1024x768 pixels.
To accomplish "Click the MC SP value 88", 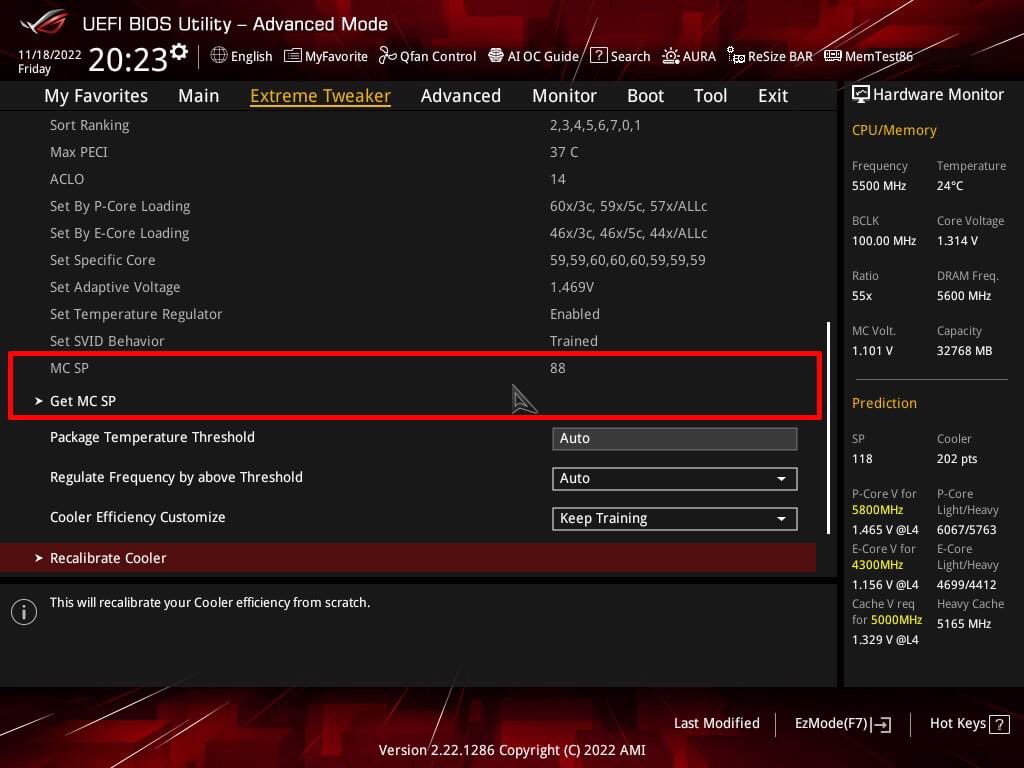I will [x=558, y=368].
